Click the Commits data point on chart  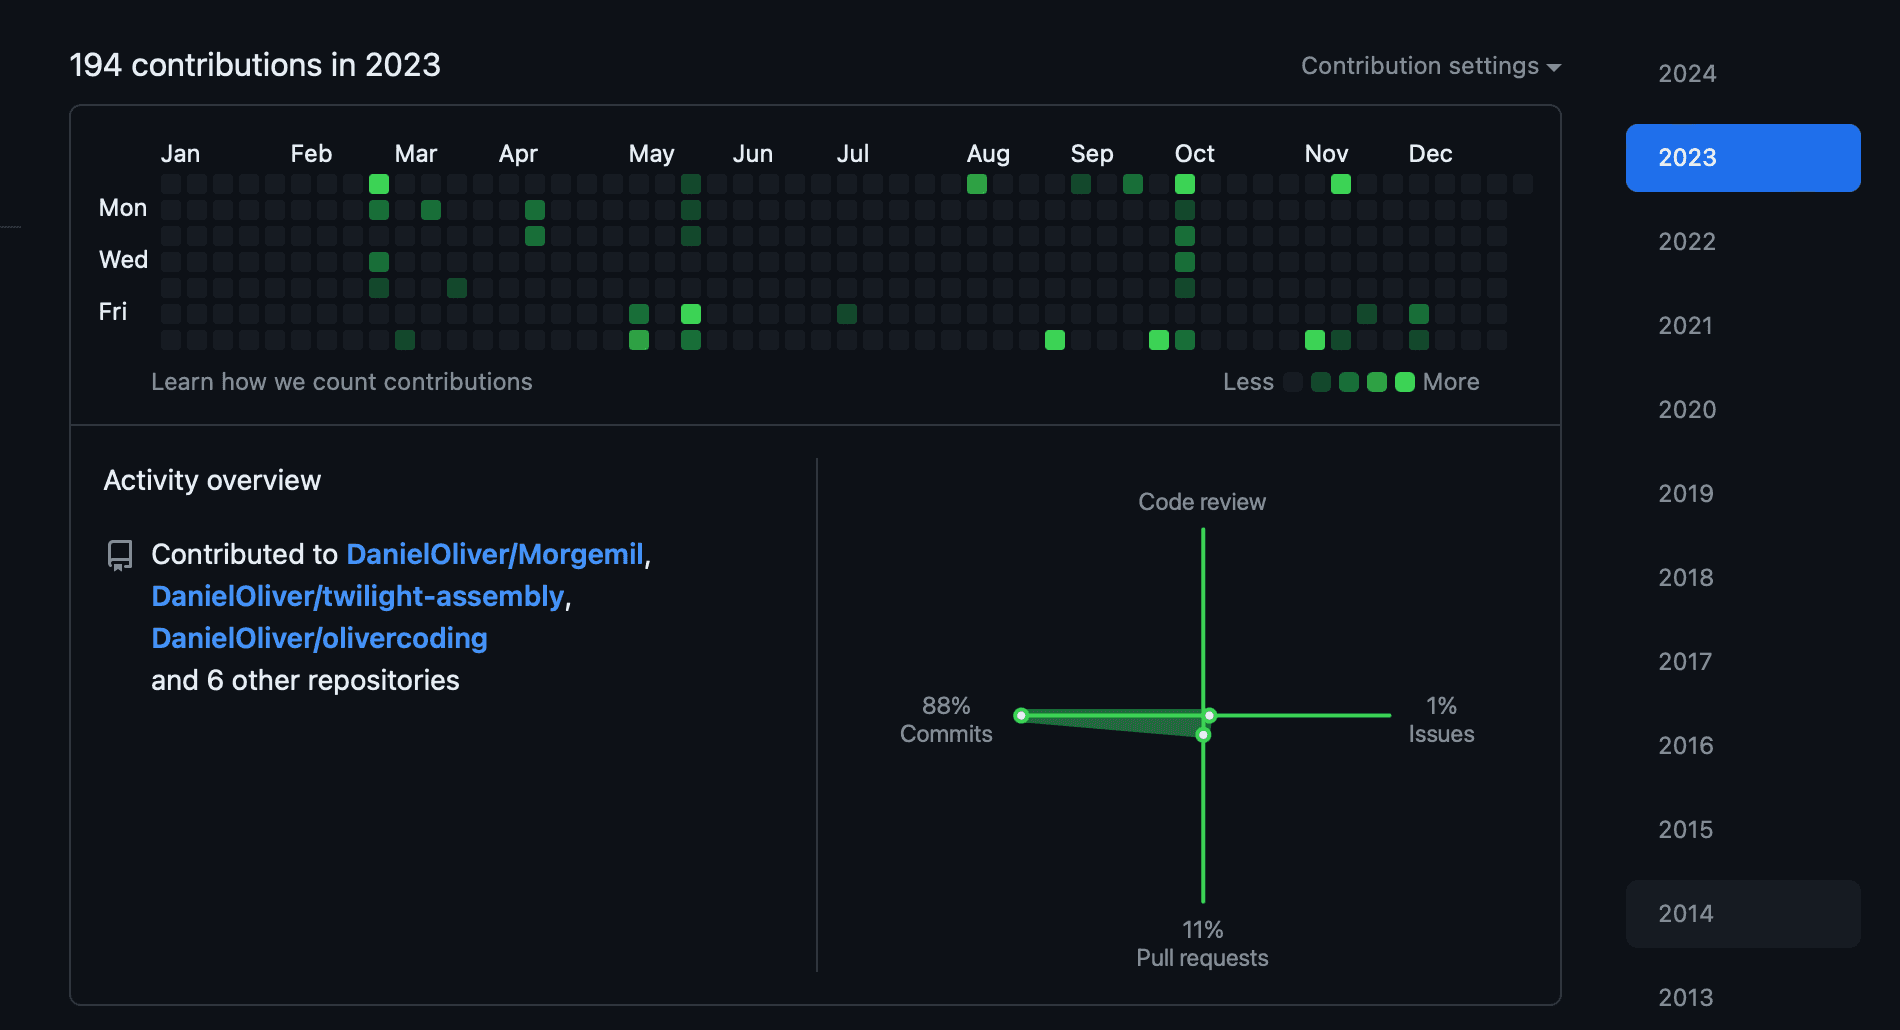1021,715
